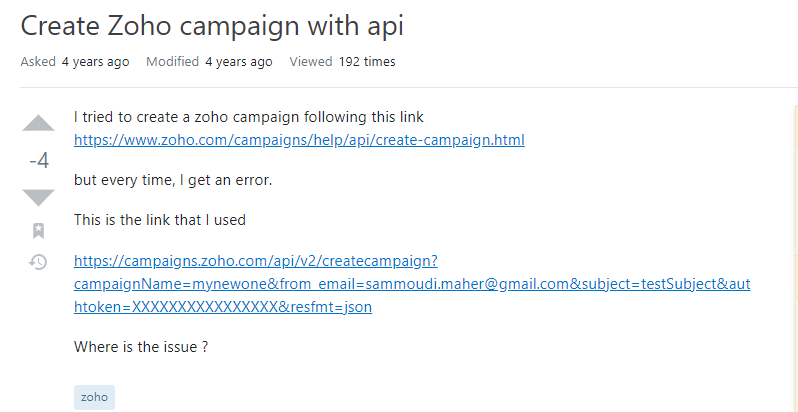Downvote the question with the down arrow
This screenshot has width=798, height=412.
pyautogui.click(x=38, y=197)
